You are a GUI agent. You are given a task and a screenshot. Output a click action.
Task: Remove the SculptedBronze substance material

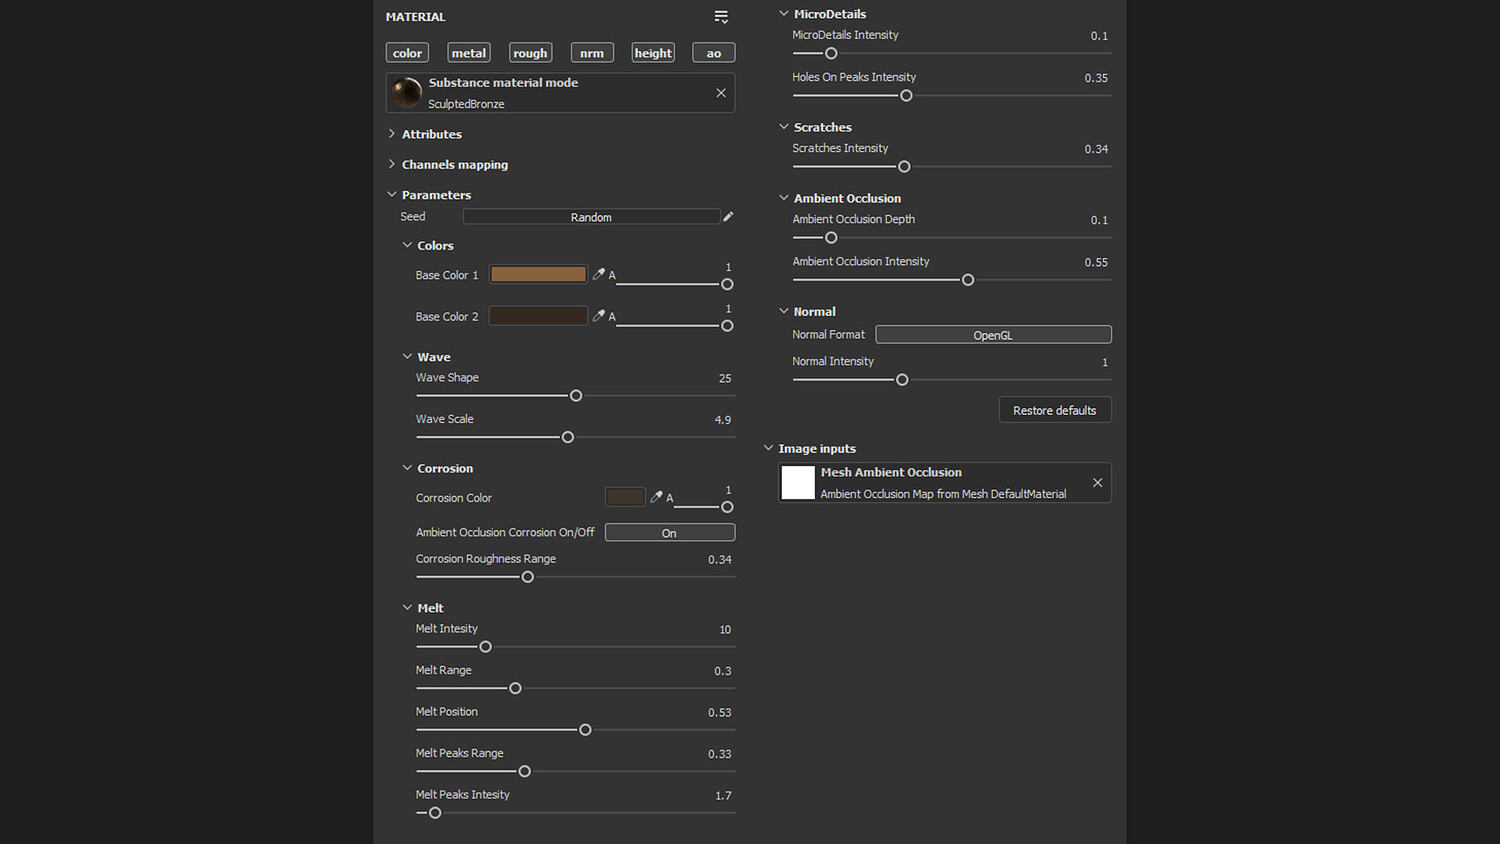[721, 93]
